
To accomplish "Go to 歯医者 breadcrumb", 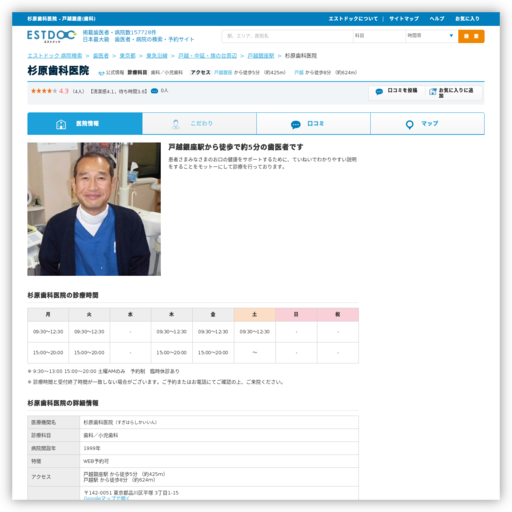I will pyautogui.click(x=101, y=56).
